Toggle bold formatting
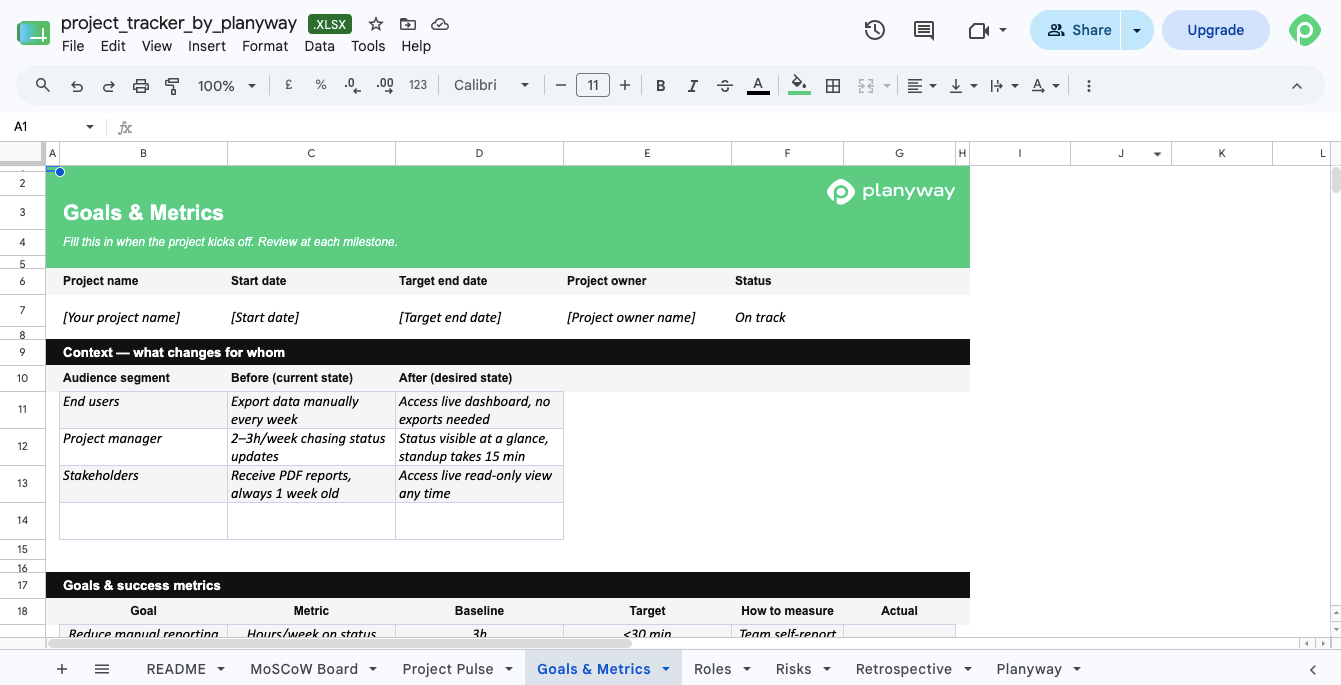 tap(661, 86)
